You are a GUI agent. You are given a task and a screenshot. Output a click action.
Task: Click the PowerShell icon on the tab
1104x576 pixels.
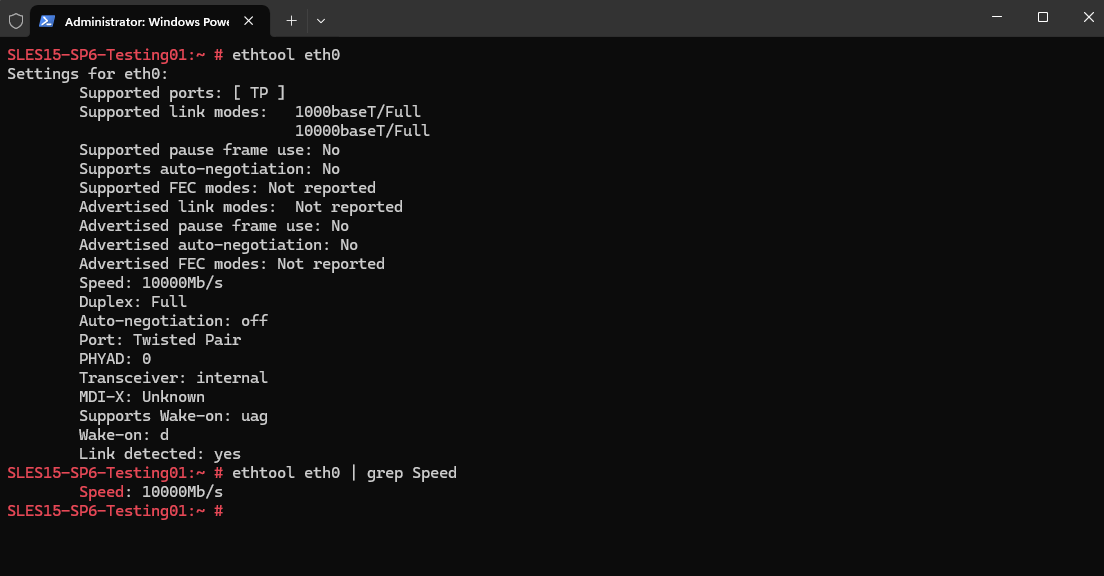click(x=47, y=20)
